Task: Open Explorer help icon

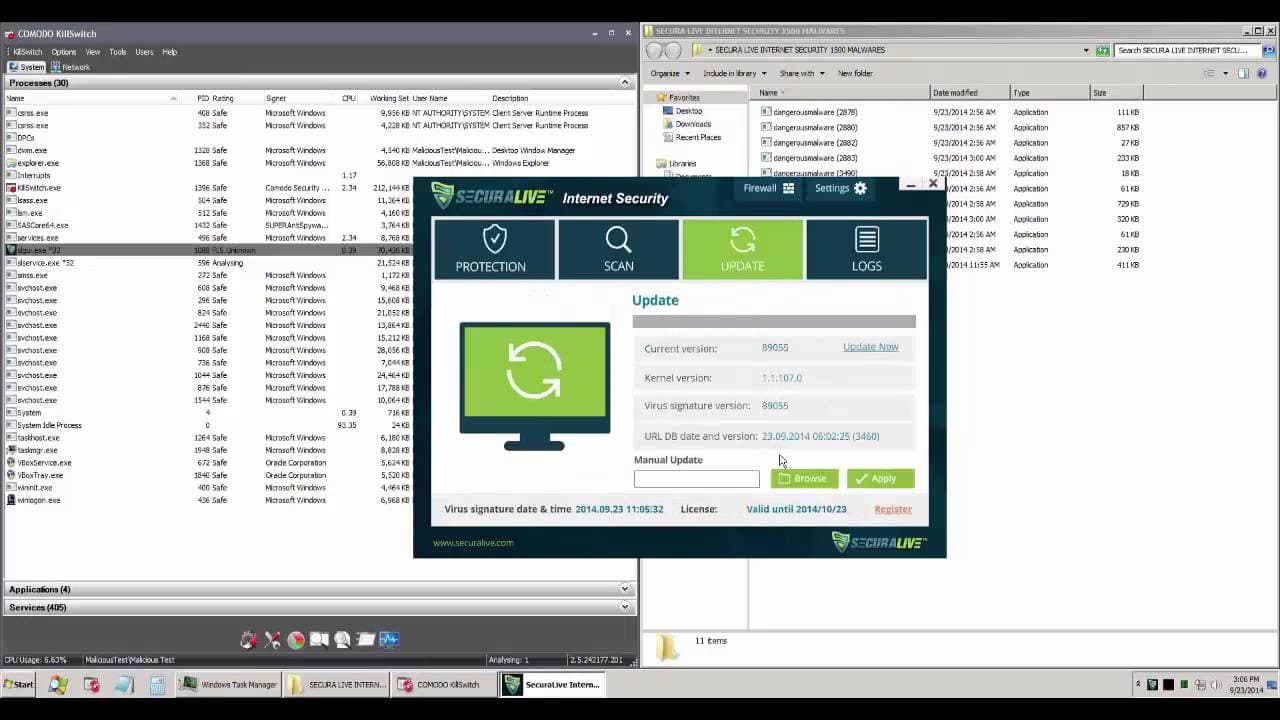Action: pyautogui.click(x=1264, y=73)
